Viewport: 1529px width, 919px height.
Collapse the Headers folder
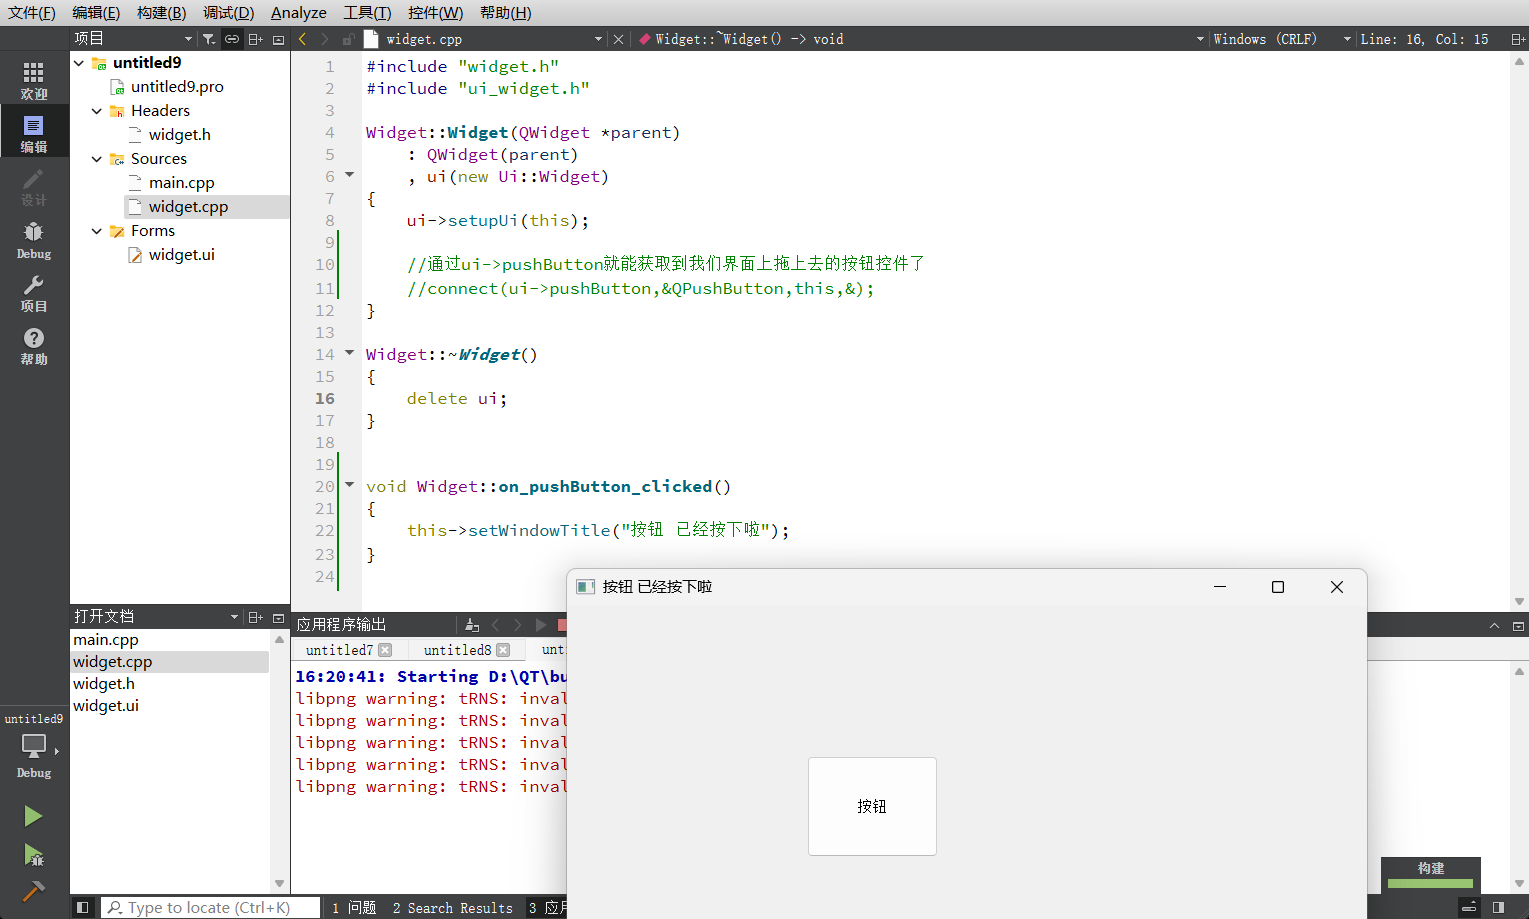tap(97, 110)
